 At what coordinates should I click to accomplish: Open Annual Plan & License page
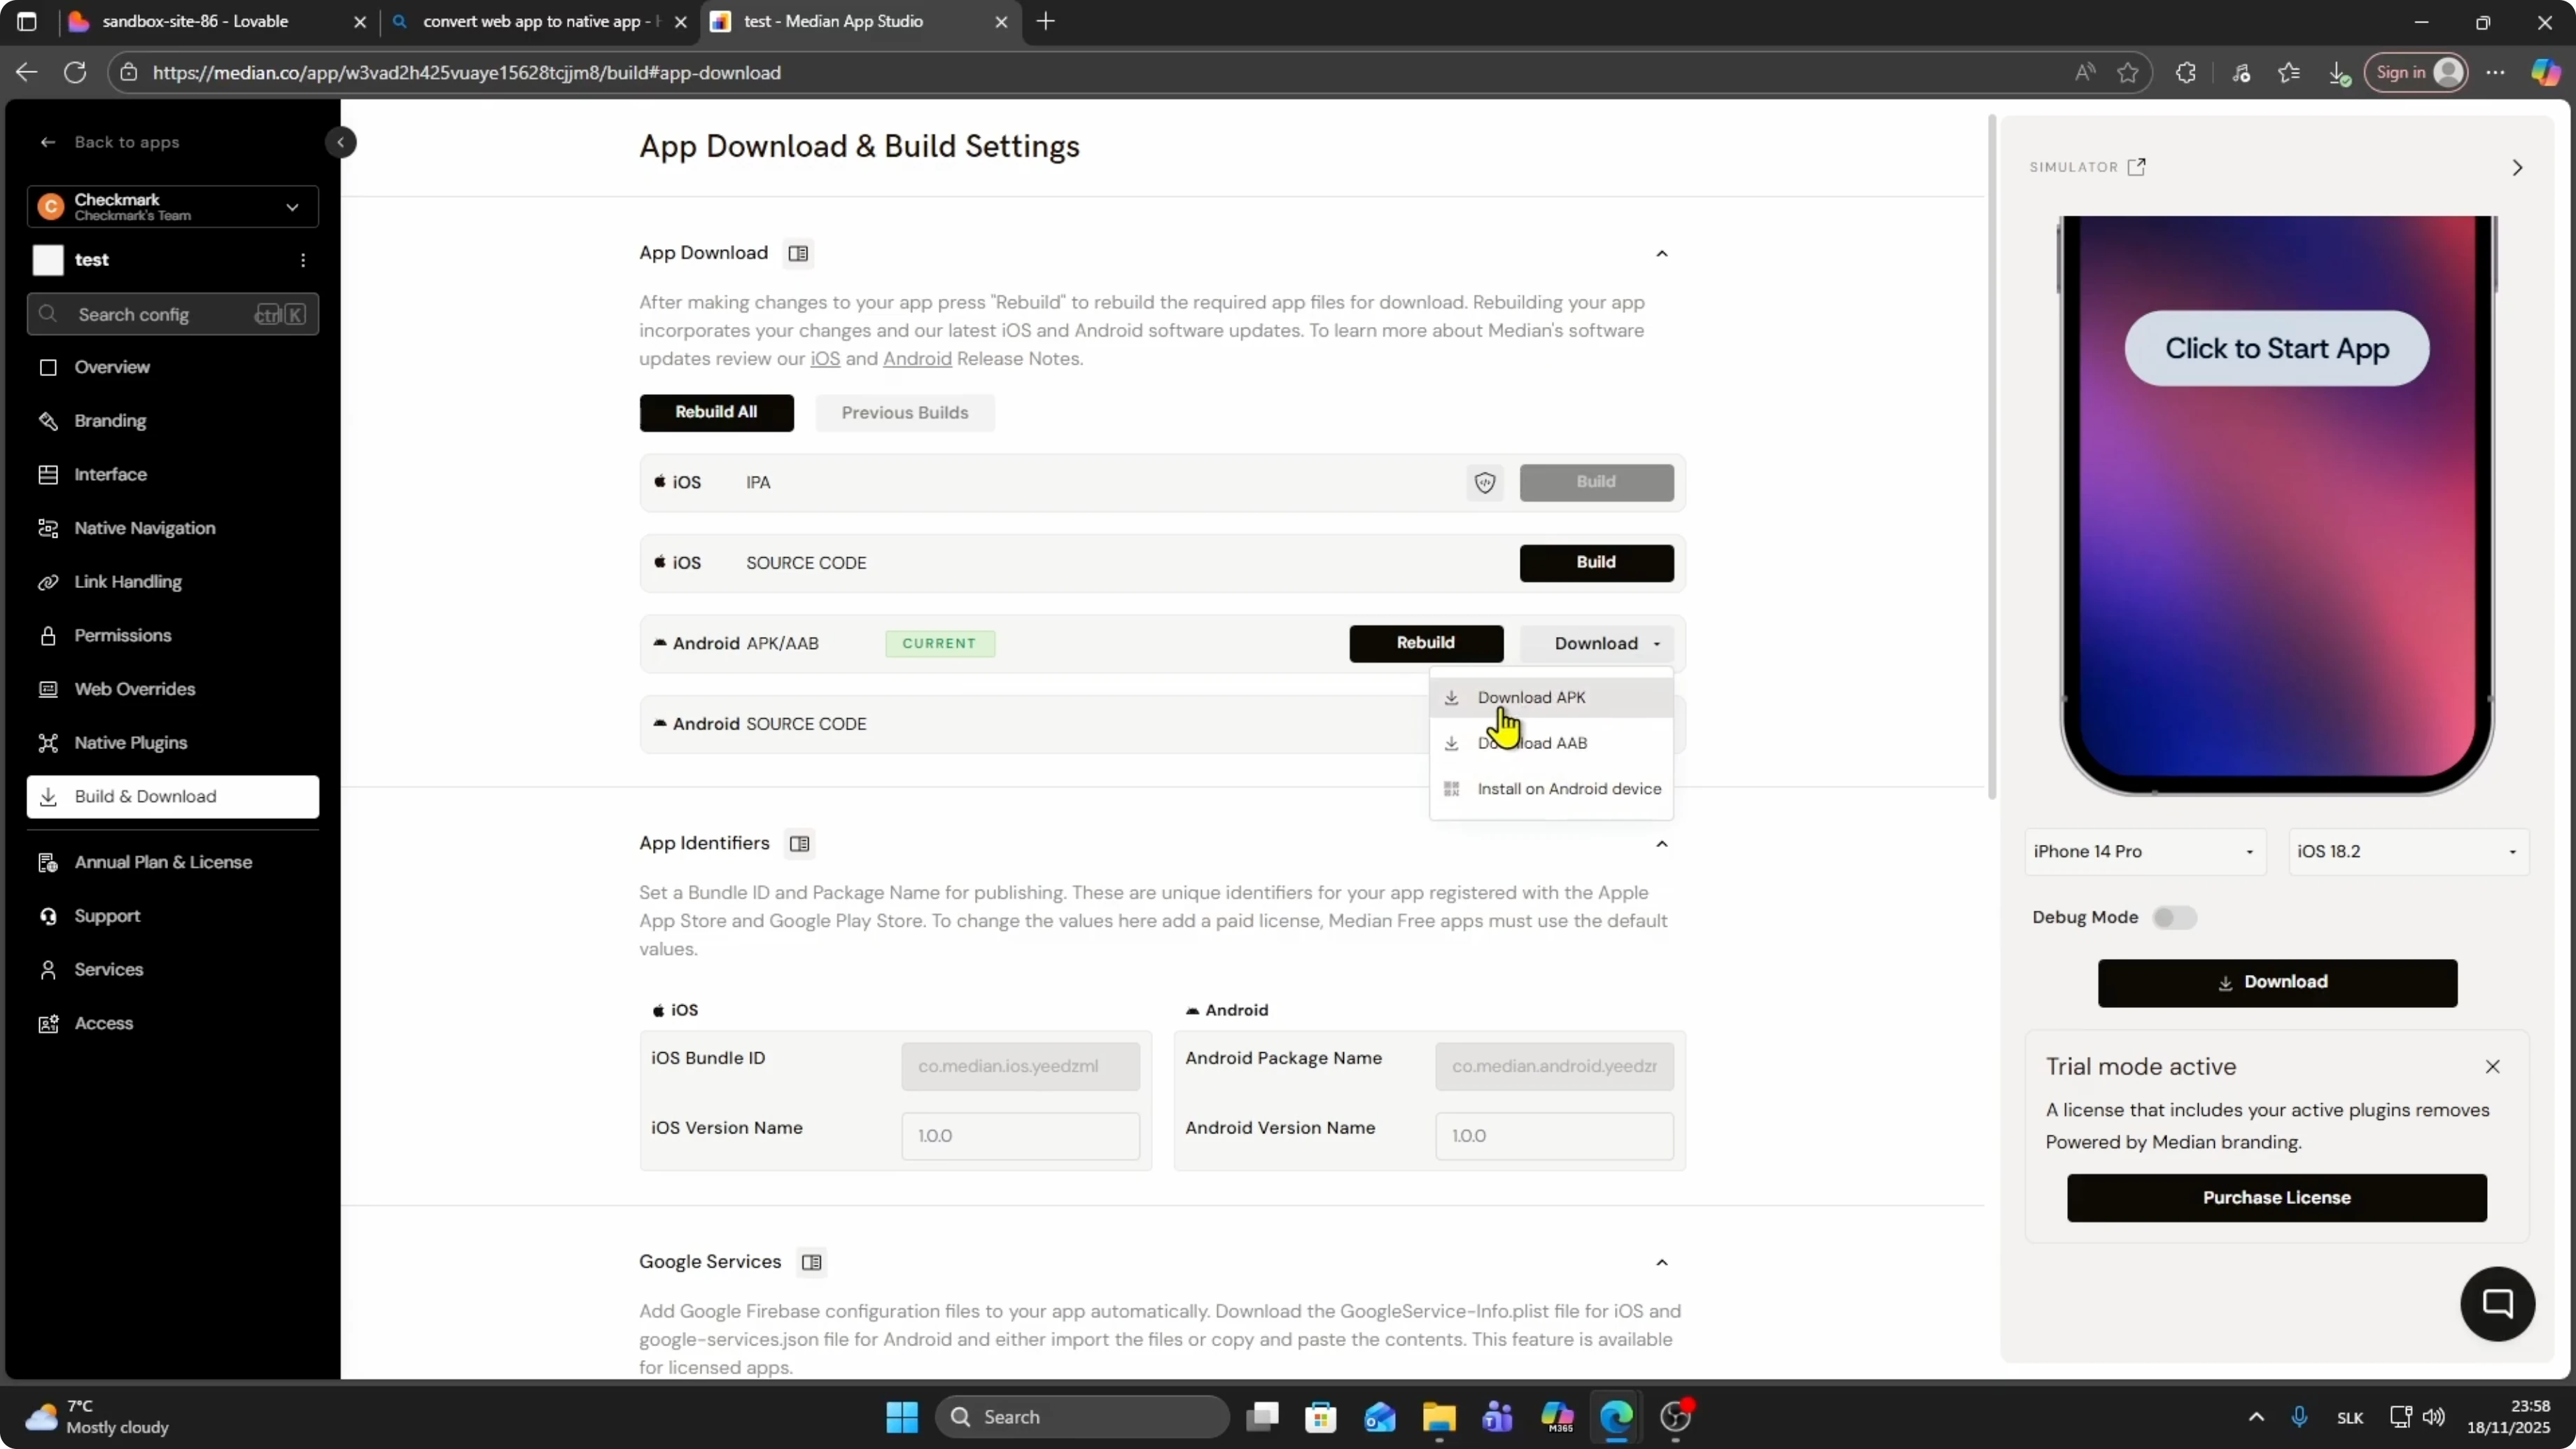point(173,862)
